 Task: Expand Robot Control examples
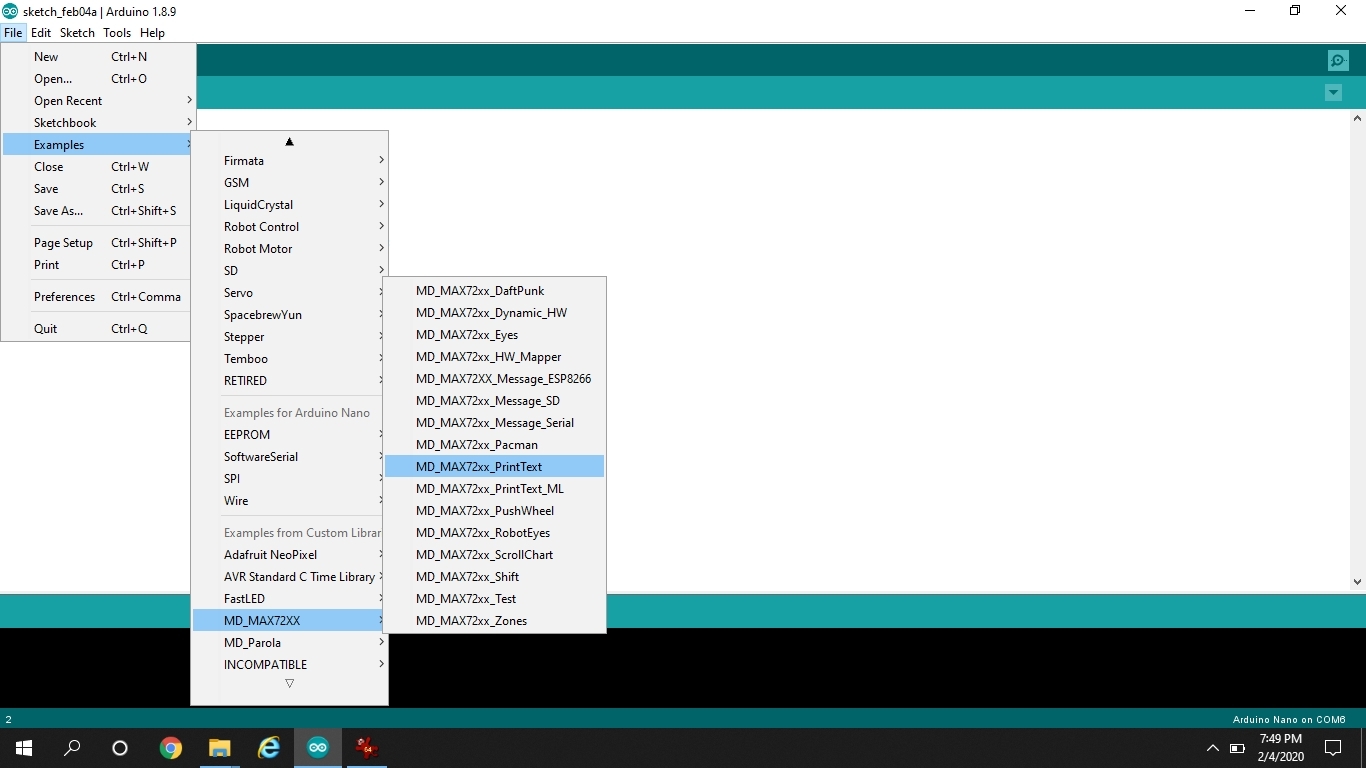[x=289, y=227]
